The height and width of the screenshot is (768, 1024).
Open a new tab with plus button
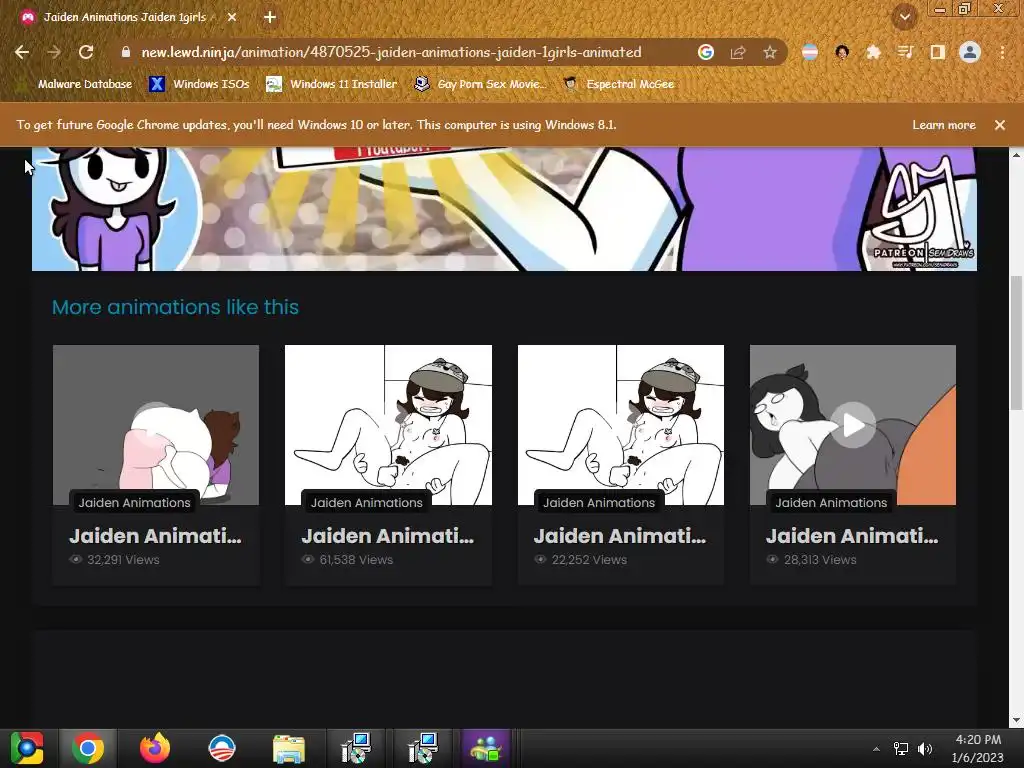[270, 18]
